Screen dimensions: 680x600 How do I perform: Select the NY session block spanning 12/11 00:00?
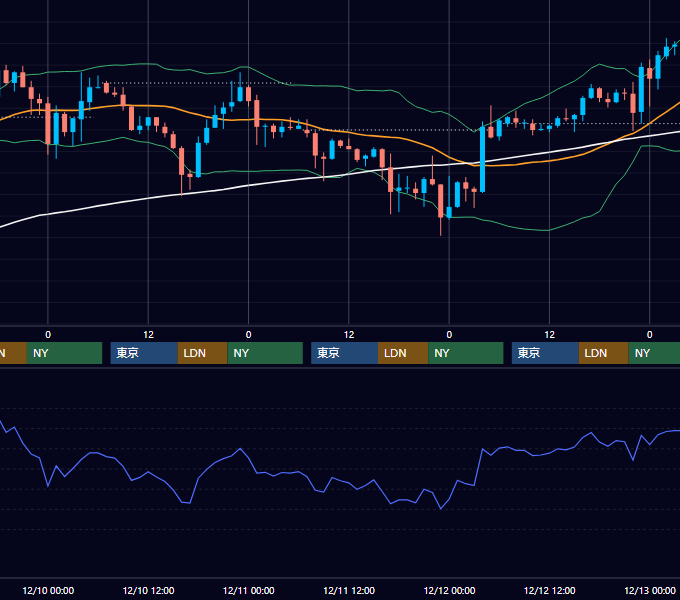265,353
